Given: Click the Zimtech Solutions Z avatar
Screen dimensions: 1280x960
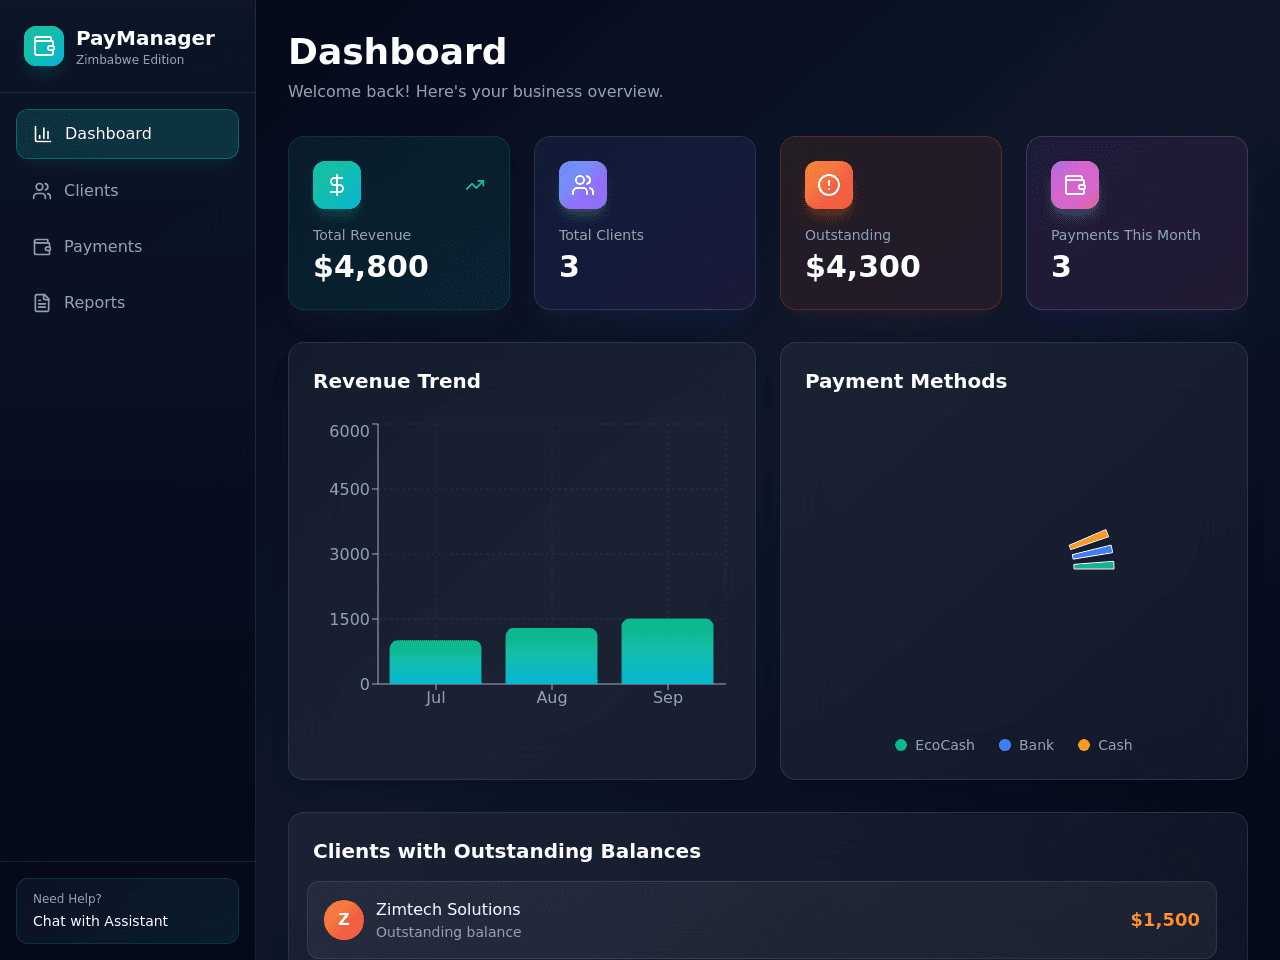Looking at the screenshot, I should coord(344,920).
